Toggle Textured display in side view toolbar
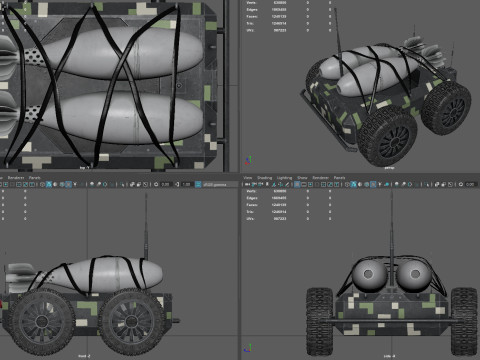Image resolution: width=480 pixels, height=360 pixels. 373,184
